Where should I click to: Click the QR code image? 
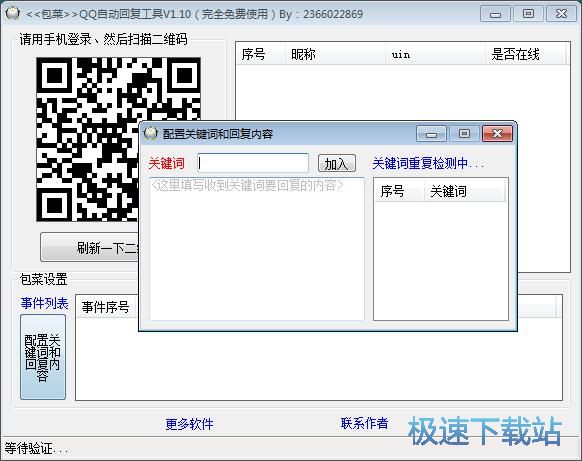(118, 140)
